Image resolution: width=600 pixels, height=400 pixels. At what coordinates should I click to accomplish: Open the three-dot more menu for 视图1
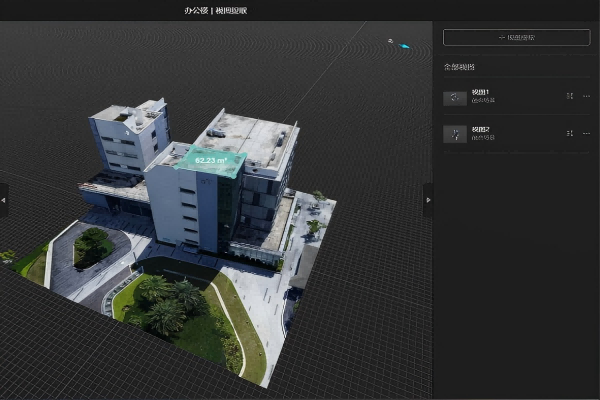586,96
